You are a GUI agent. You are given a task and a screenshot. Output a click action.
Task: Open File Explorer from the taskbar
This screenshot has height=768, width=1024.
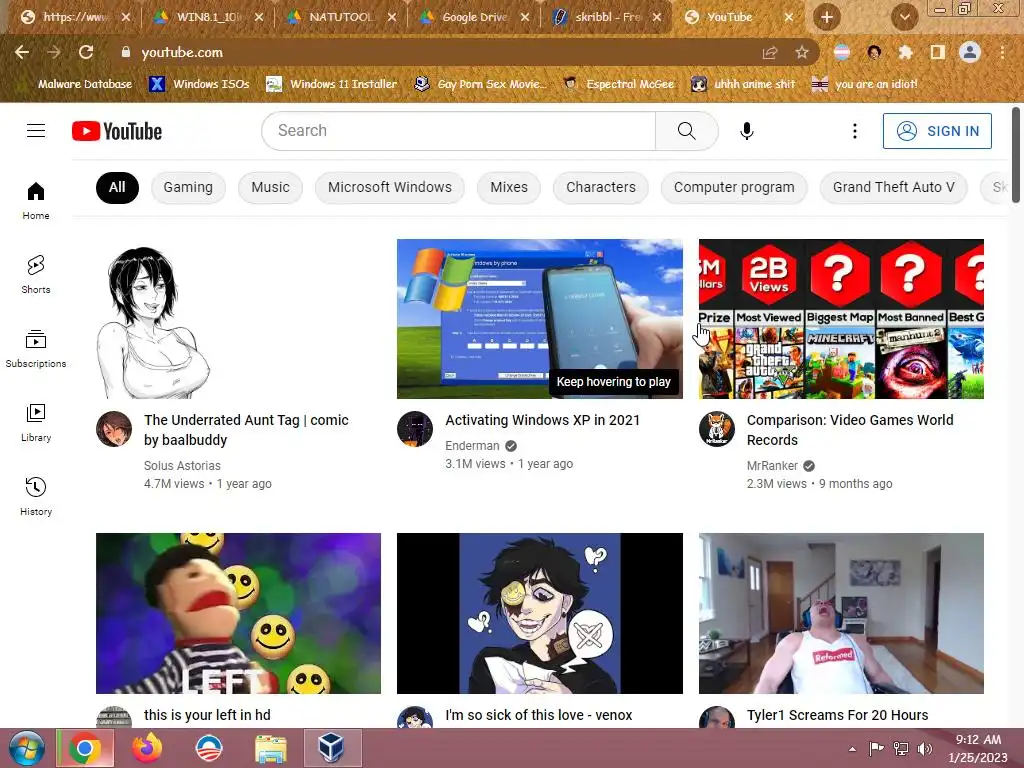[270, 748]
